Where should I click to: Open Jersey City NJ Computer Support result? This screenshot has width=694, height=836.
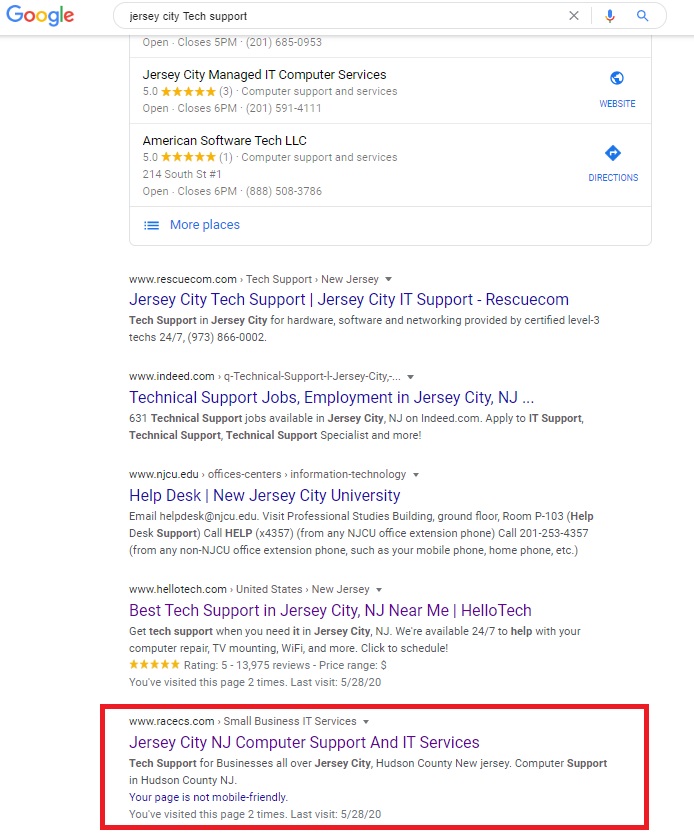304,743
